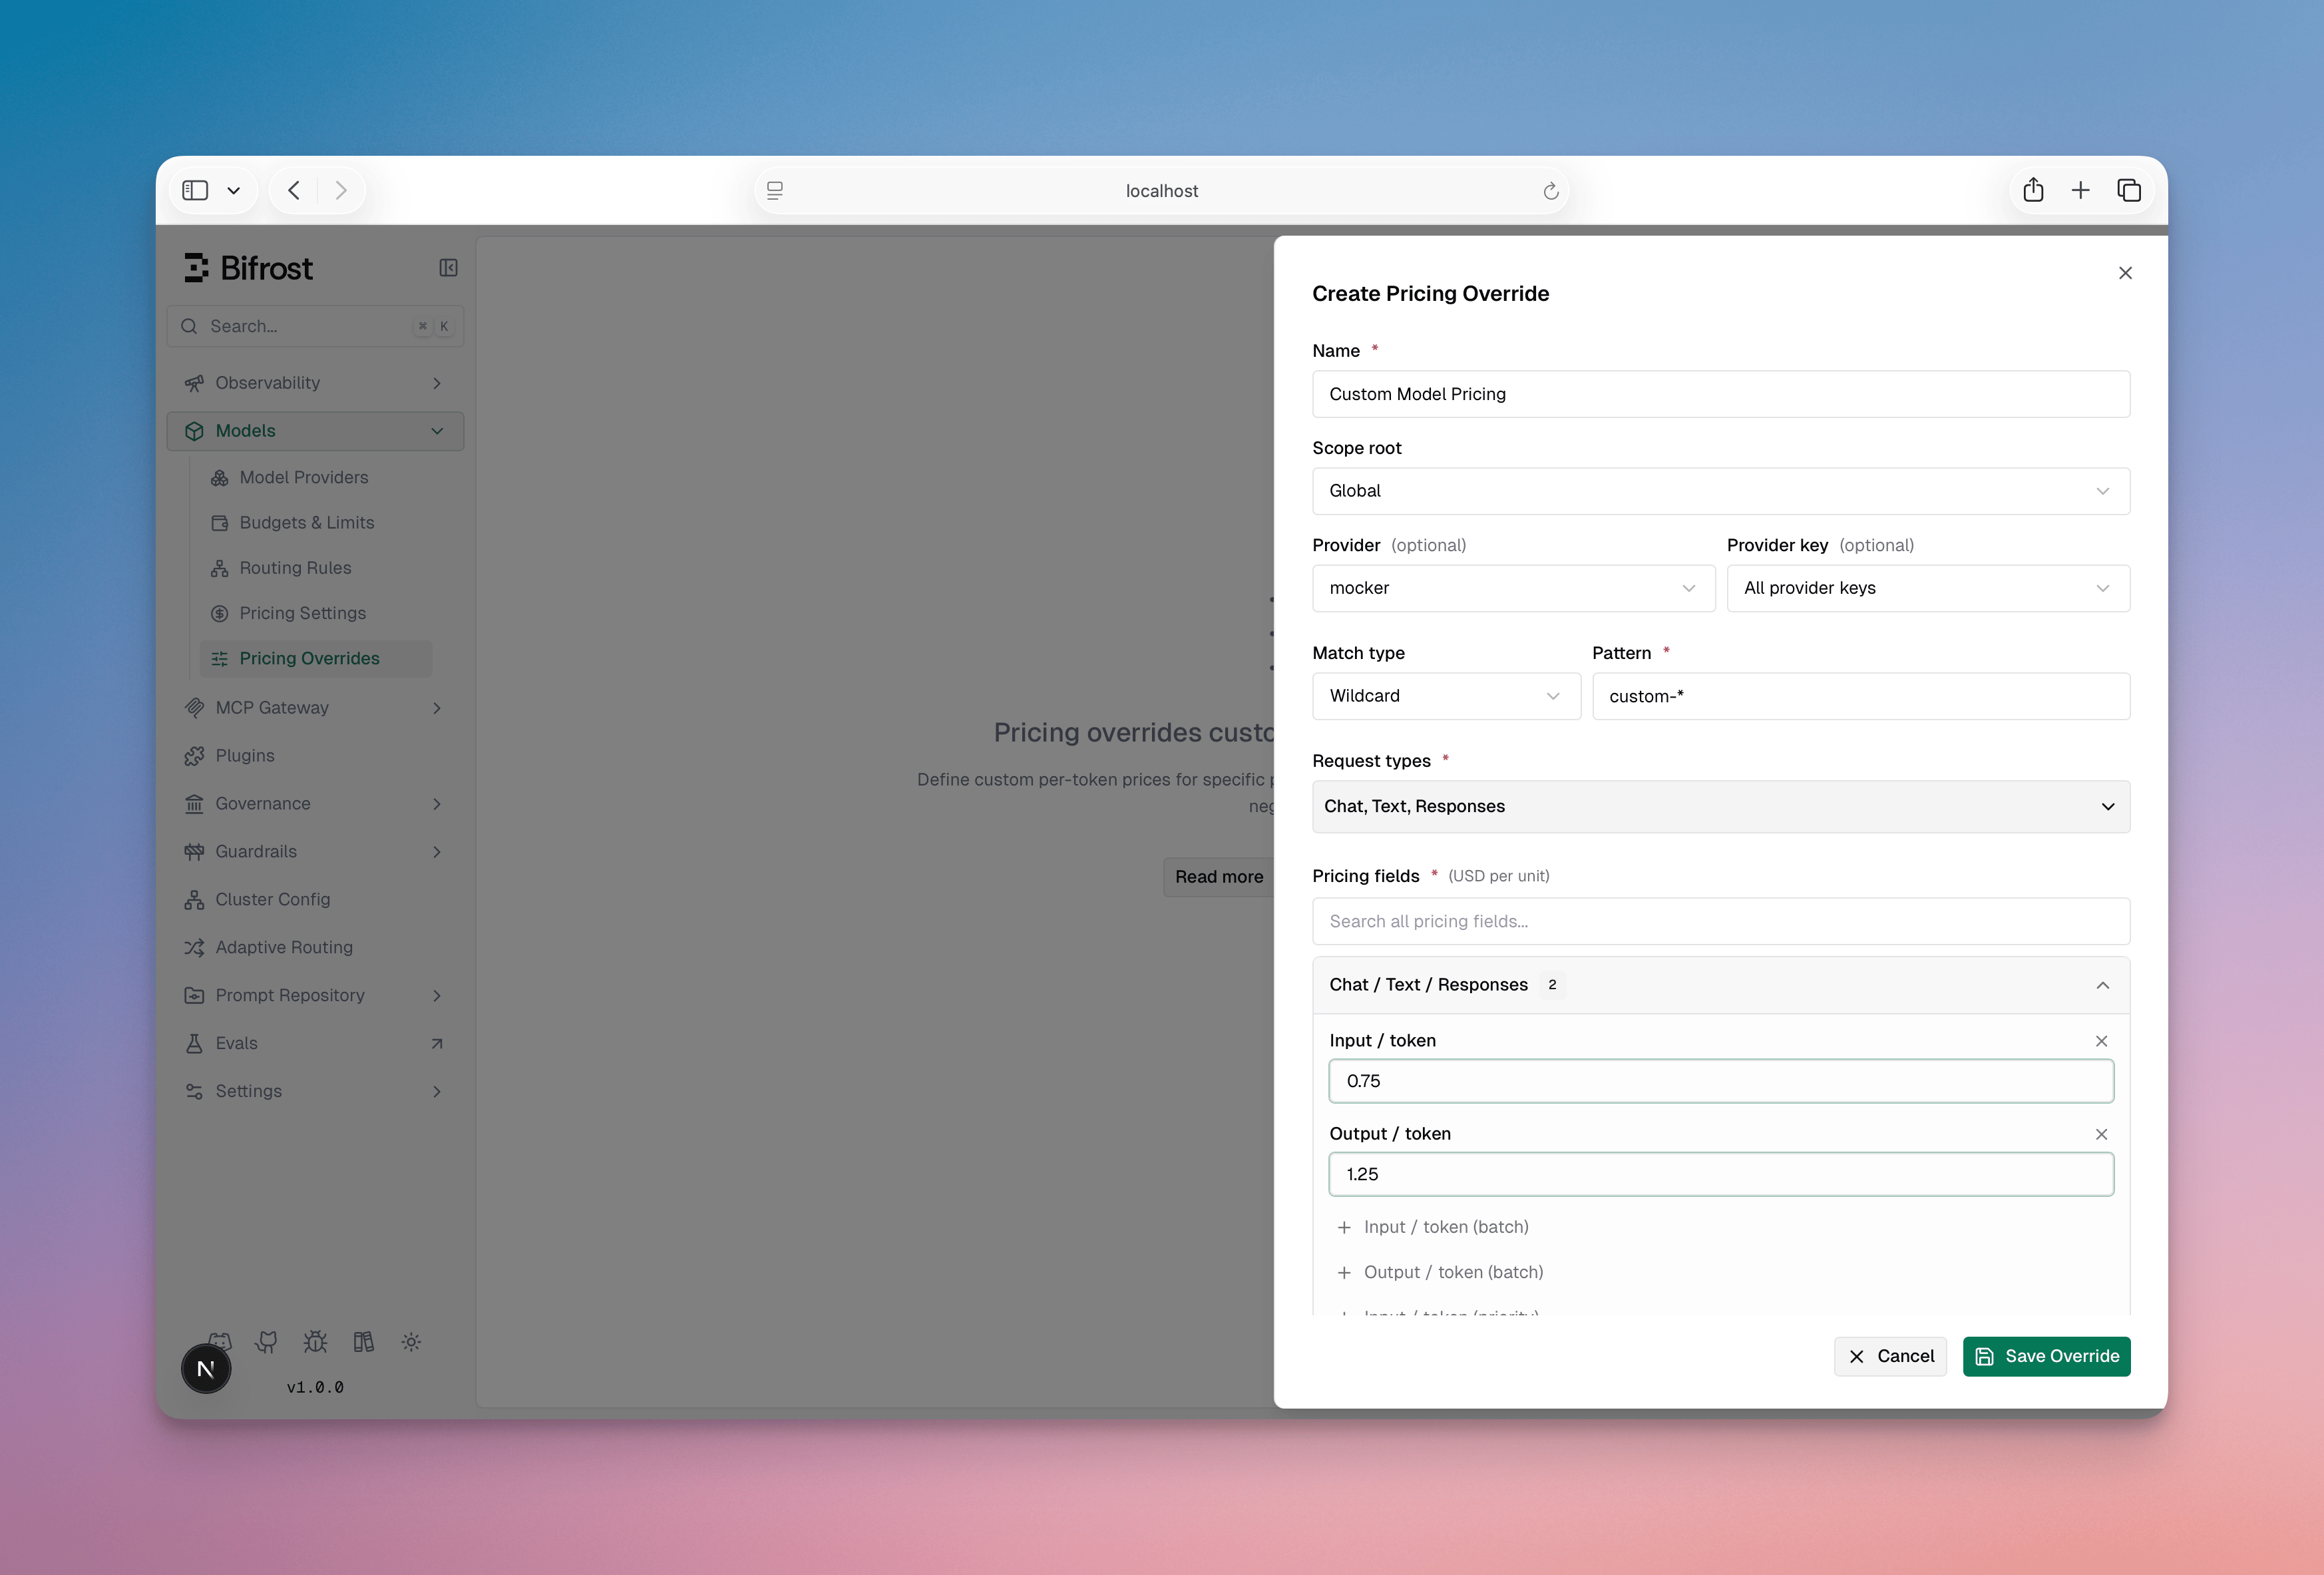Screen dimensions: 2324x1575
Task: Open Routing Rules page
Action: click(316, 568)
